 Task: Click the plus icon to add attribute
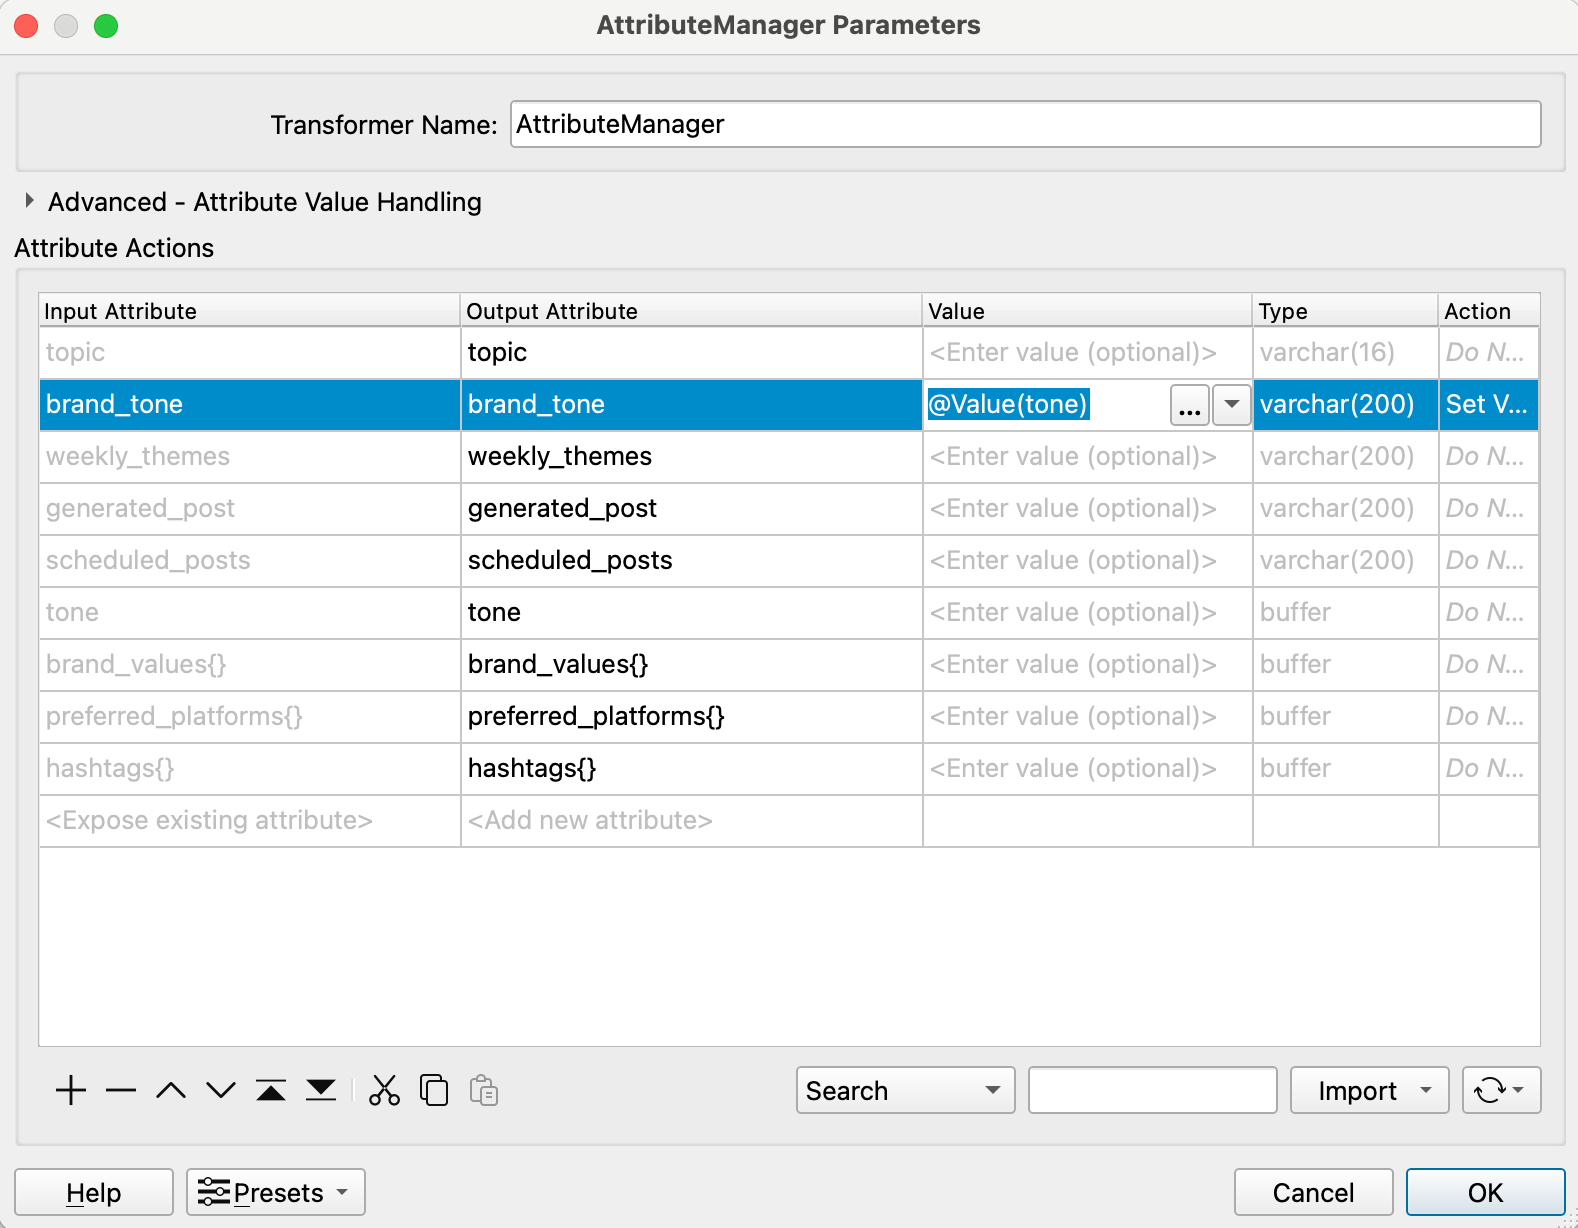(71, 1090)
